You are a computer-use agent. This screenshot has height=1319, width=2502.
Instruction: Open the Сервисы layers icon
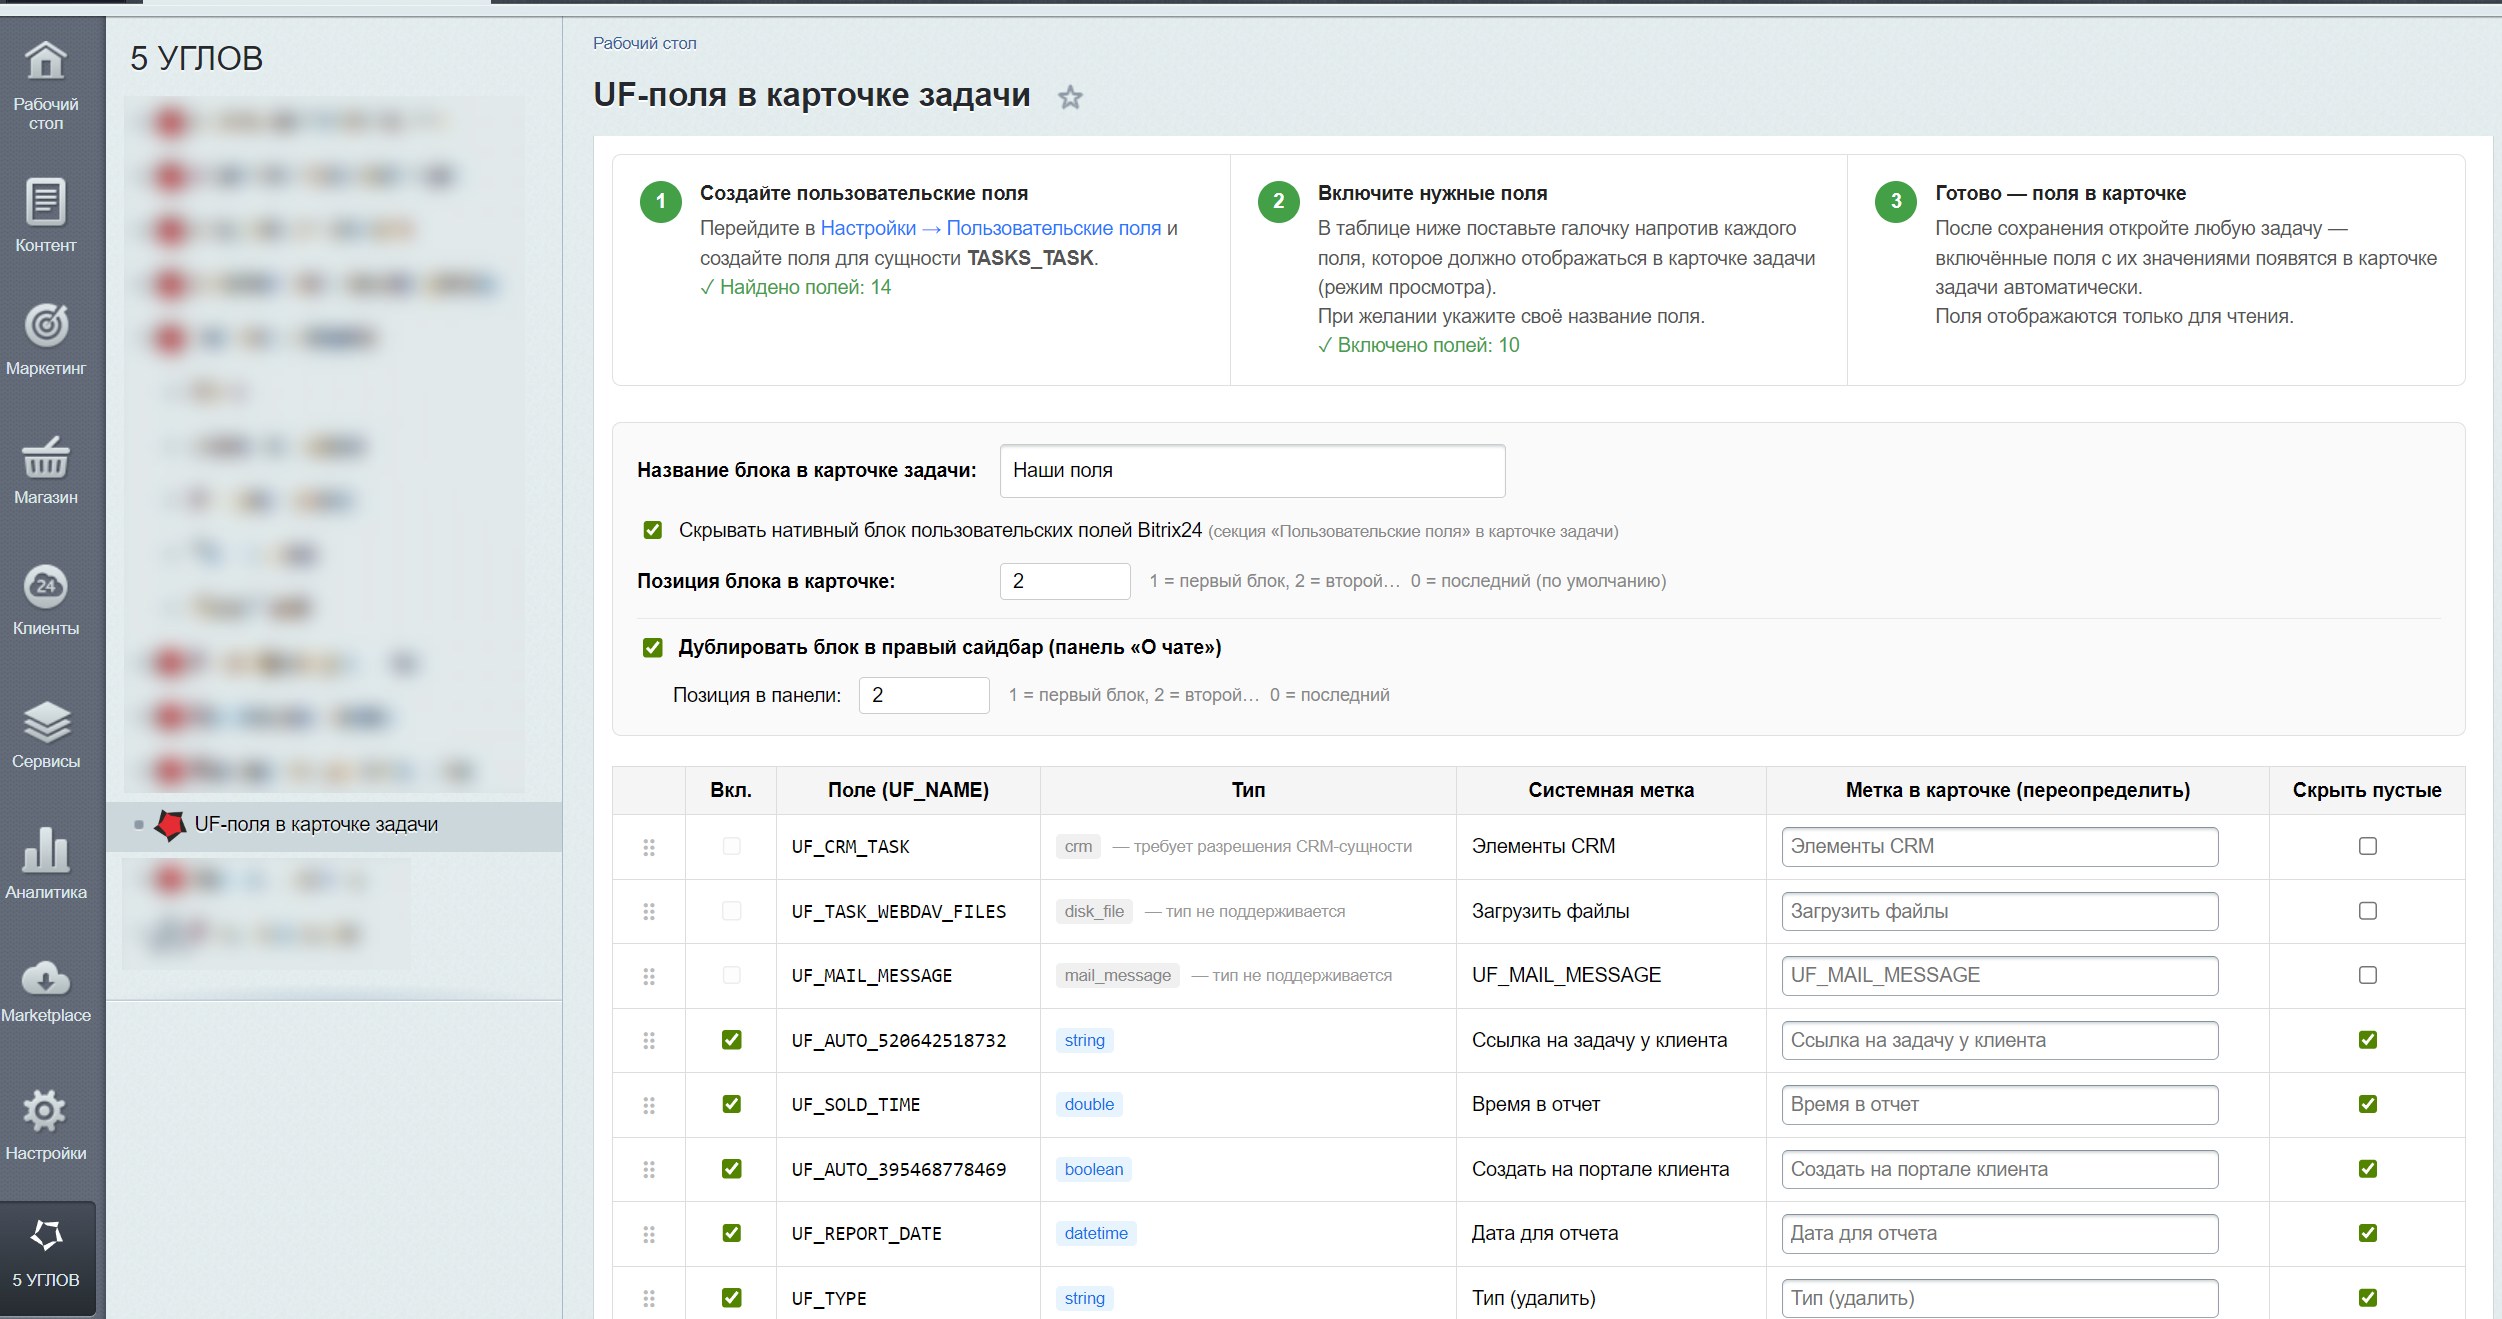click(46, 722)
